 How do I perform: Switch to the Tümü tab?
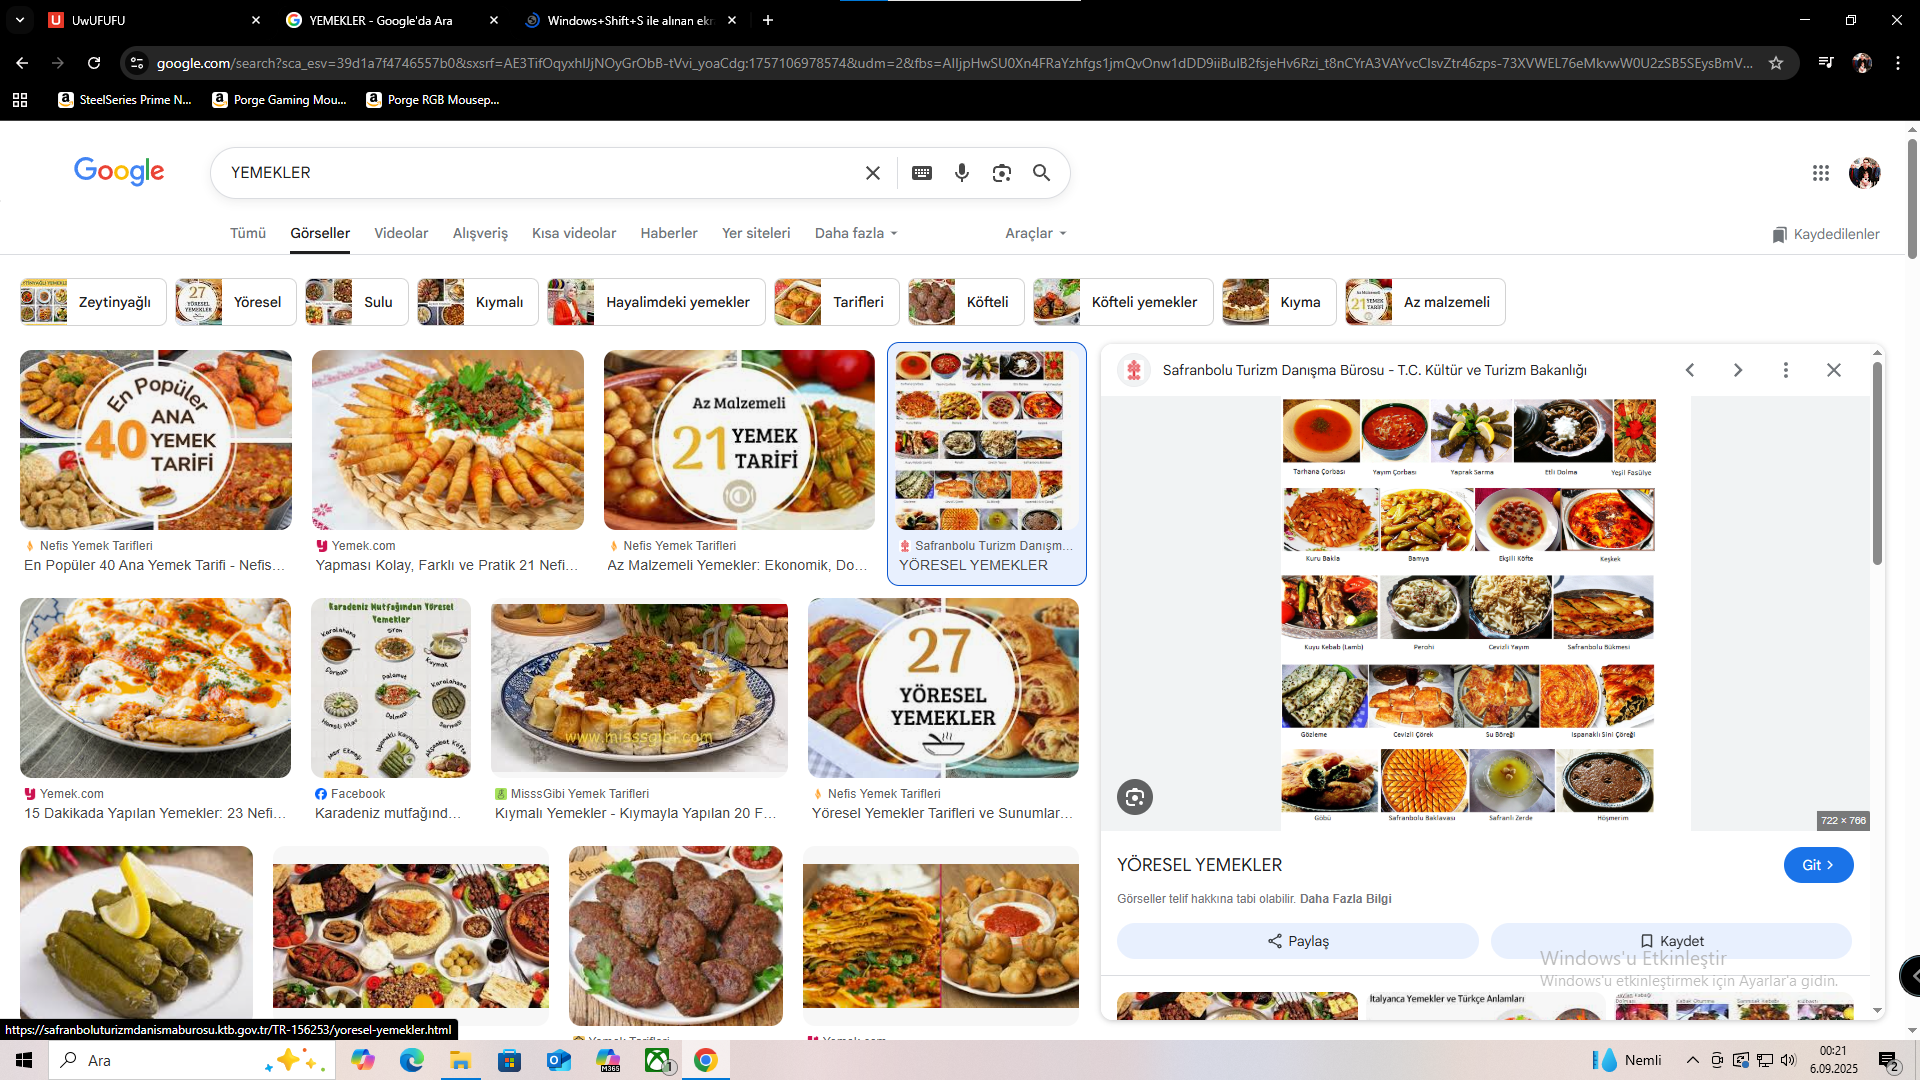(x=248, y=233)
